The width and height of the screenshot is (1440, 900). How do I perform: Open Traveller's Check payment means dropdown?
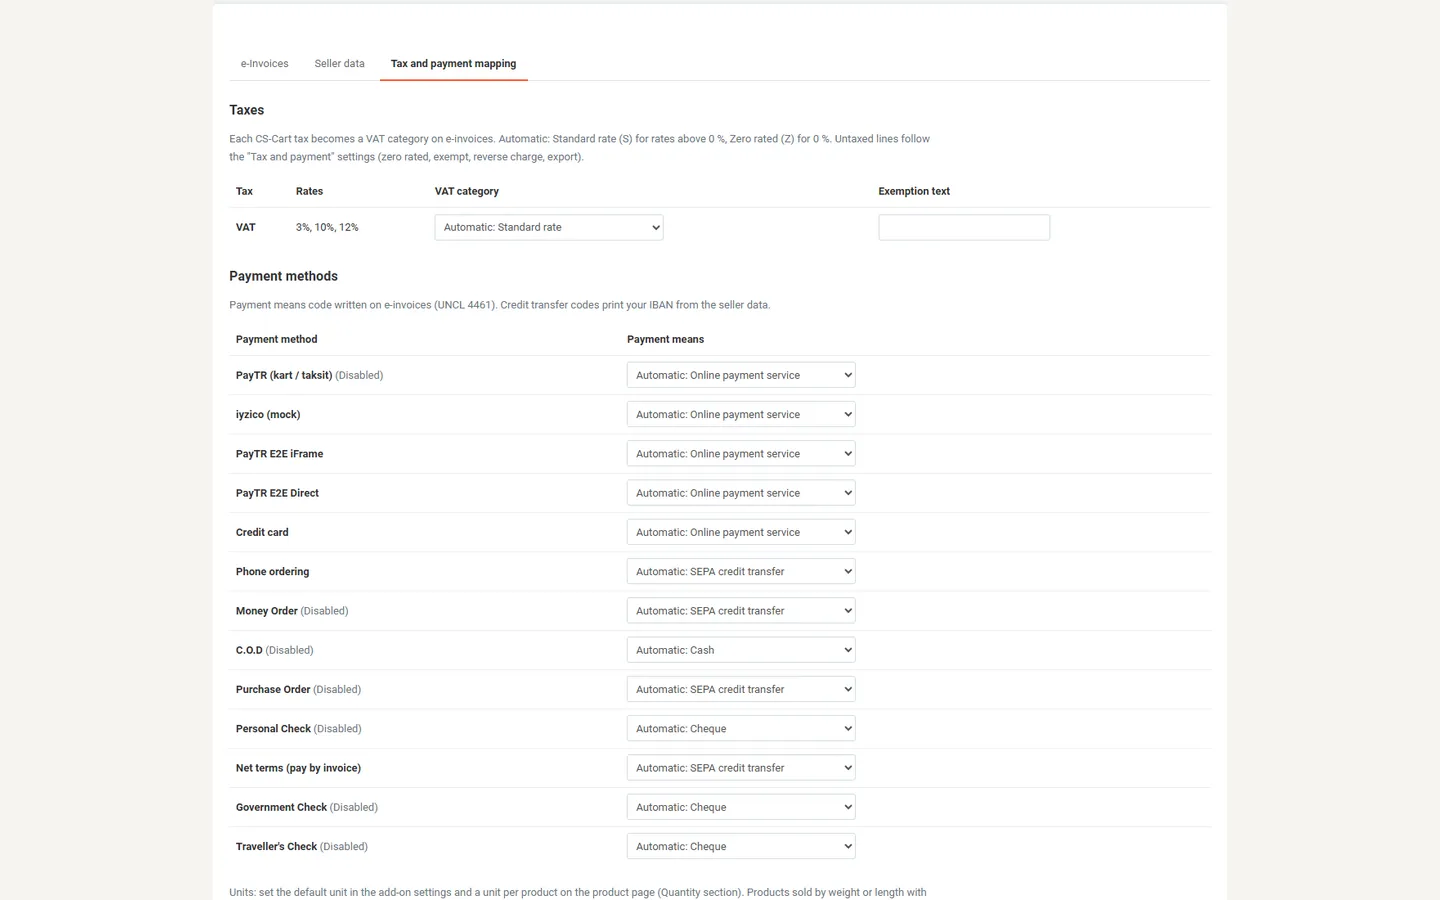click(741, 846)
